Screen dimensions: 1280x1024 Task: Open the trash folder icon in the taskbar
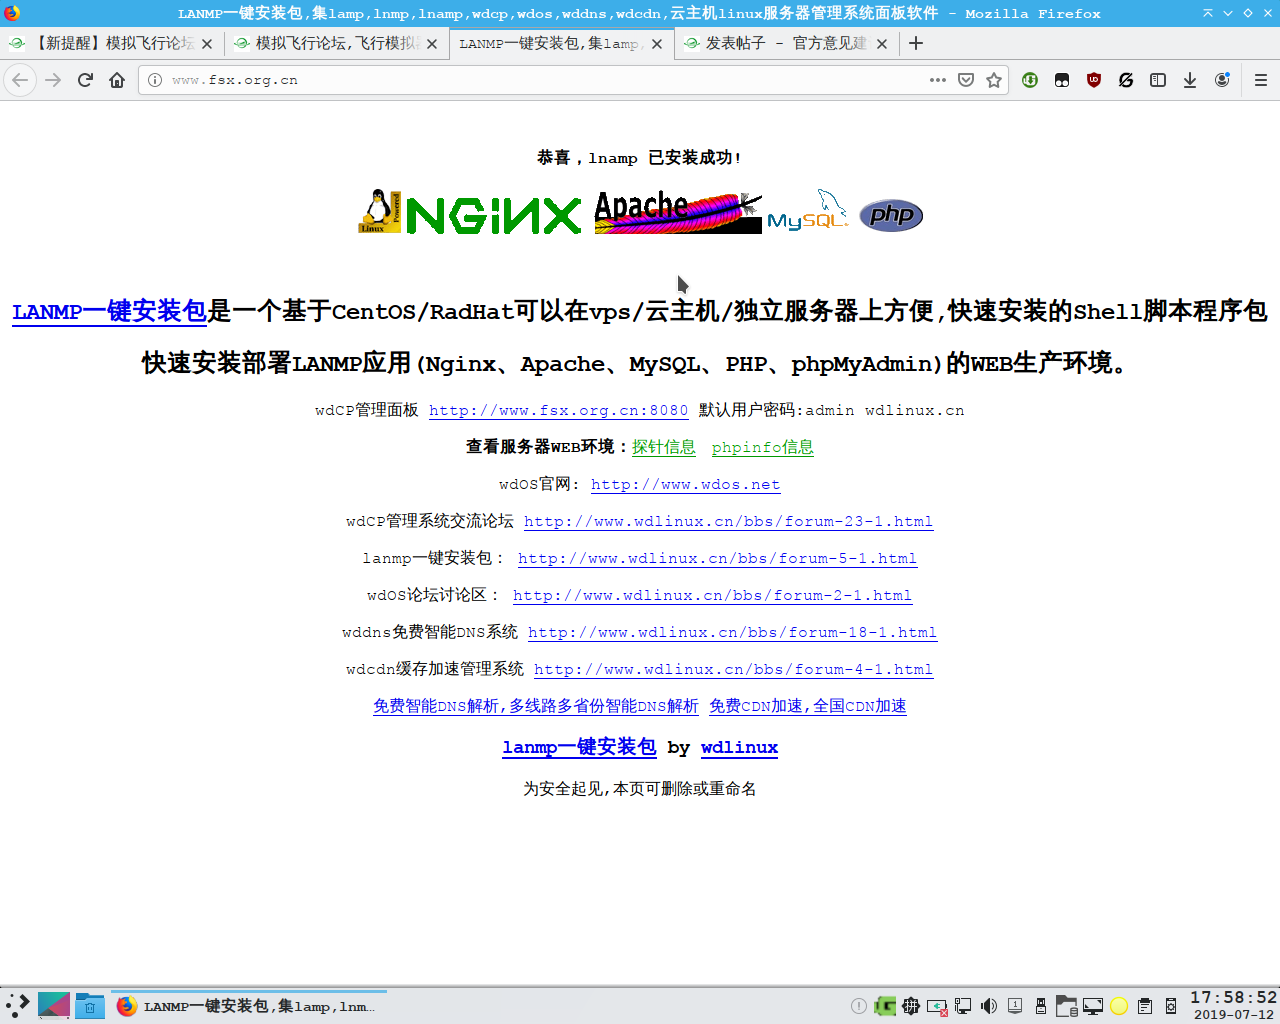(x=90, y=1005)
